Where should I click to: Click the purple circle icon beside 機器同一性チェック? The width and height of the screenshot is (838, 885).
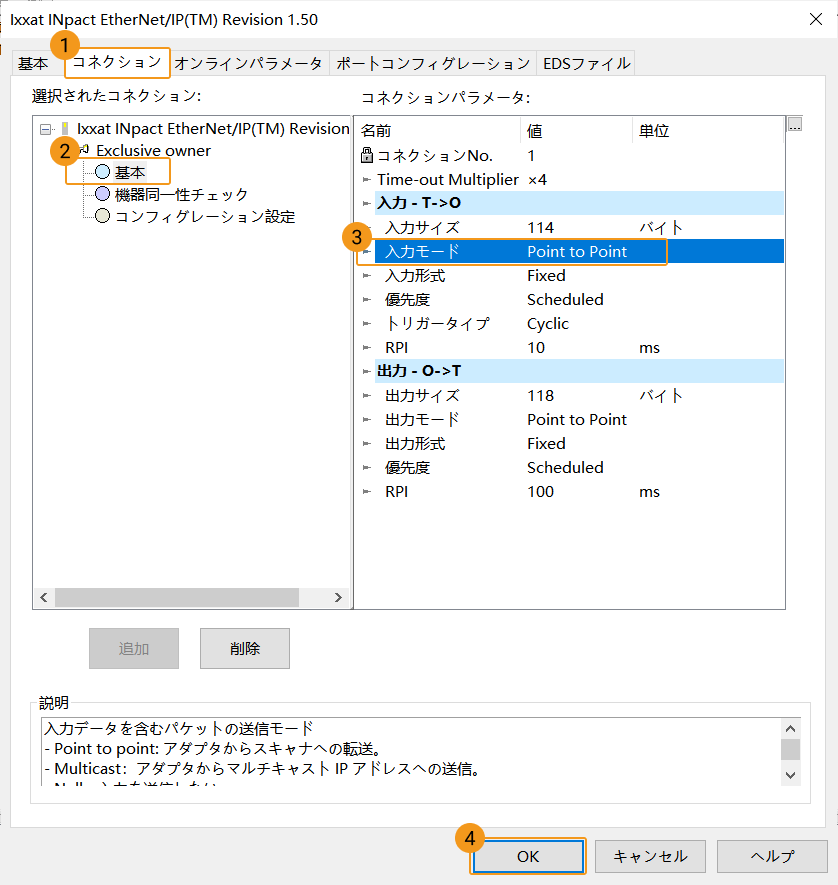click(x=102, y=194)
